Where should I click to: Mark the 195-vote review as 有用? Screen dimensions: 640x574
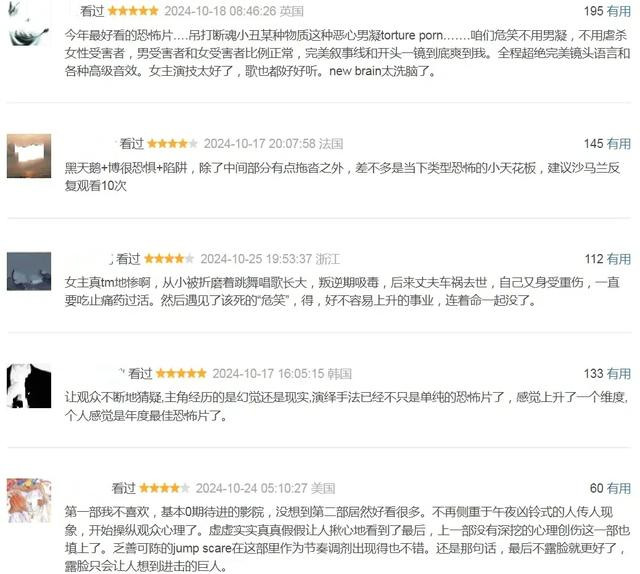(x=618, y=11)
